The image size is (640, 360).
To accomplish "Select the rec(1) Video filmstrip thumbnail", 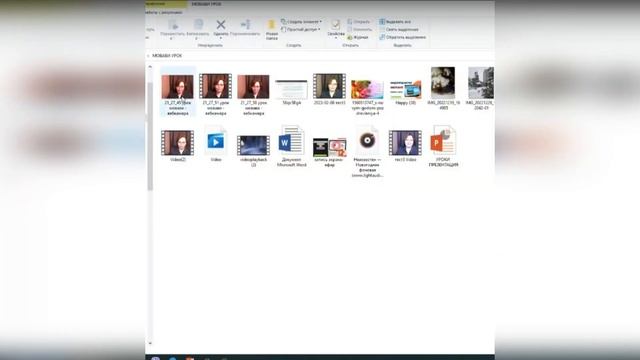I will click(405, 143).
